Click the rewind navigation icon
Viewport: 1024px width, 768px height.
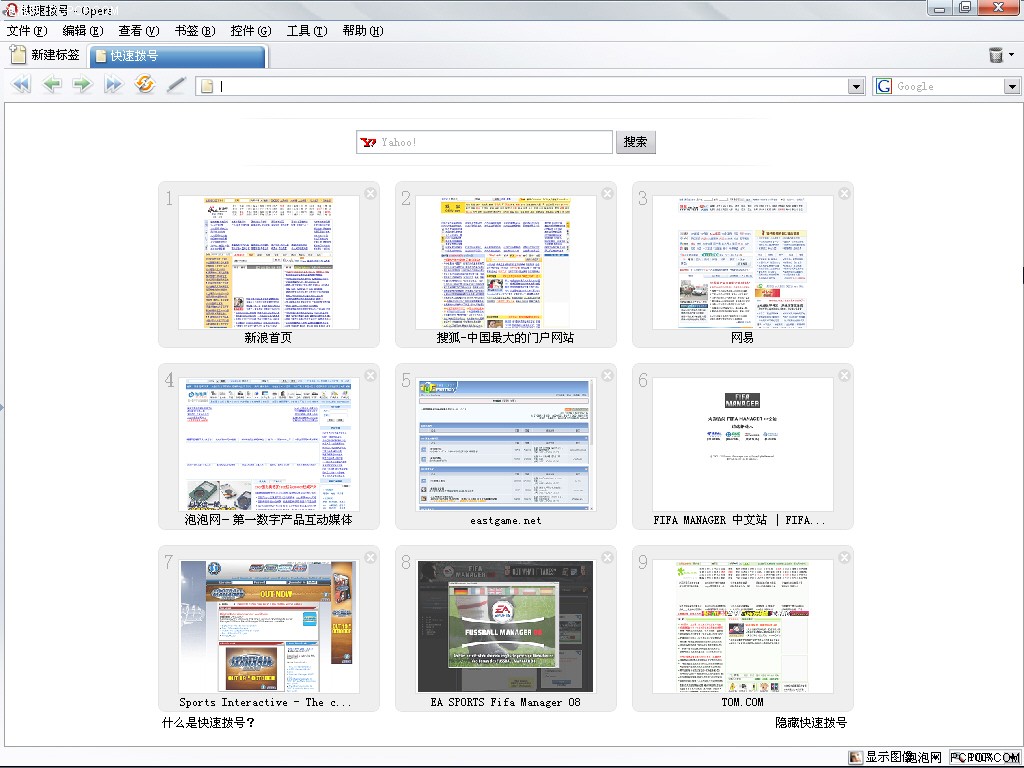click(x=21, y=84)
